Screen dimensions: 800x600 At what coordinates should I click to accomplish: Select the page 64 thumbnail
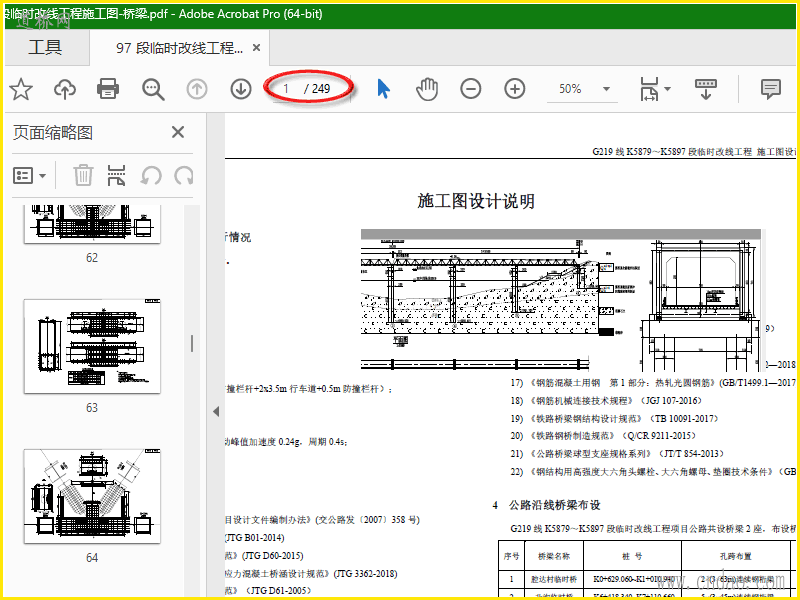(92, 496)
